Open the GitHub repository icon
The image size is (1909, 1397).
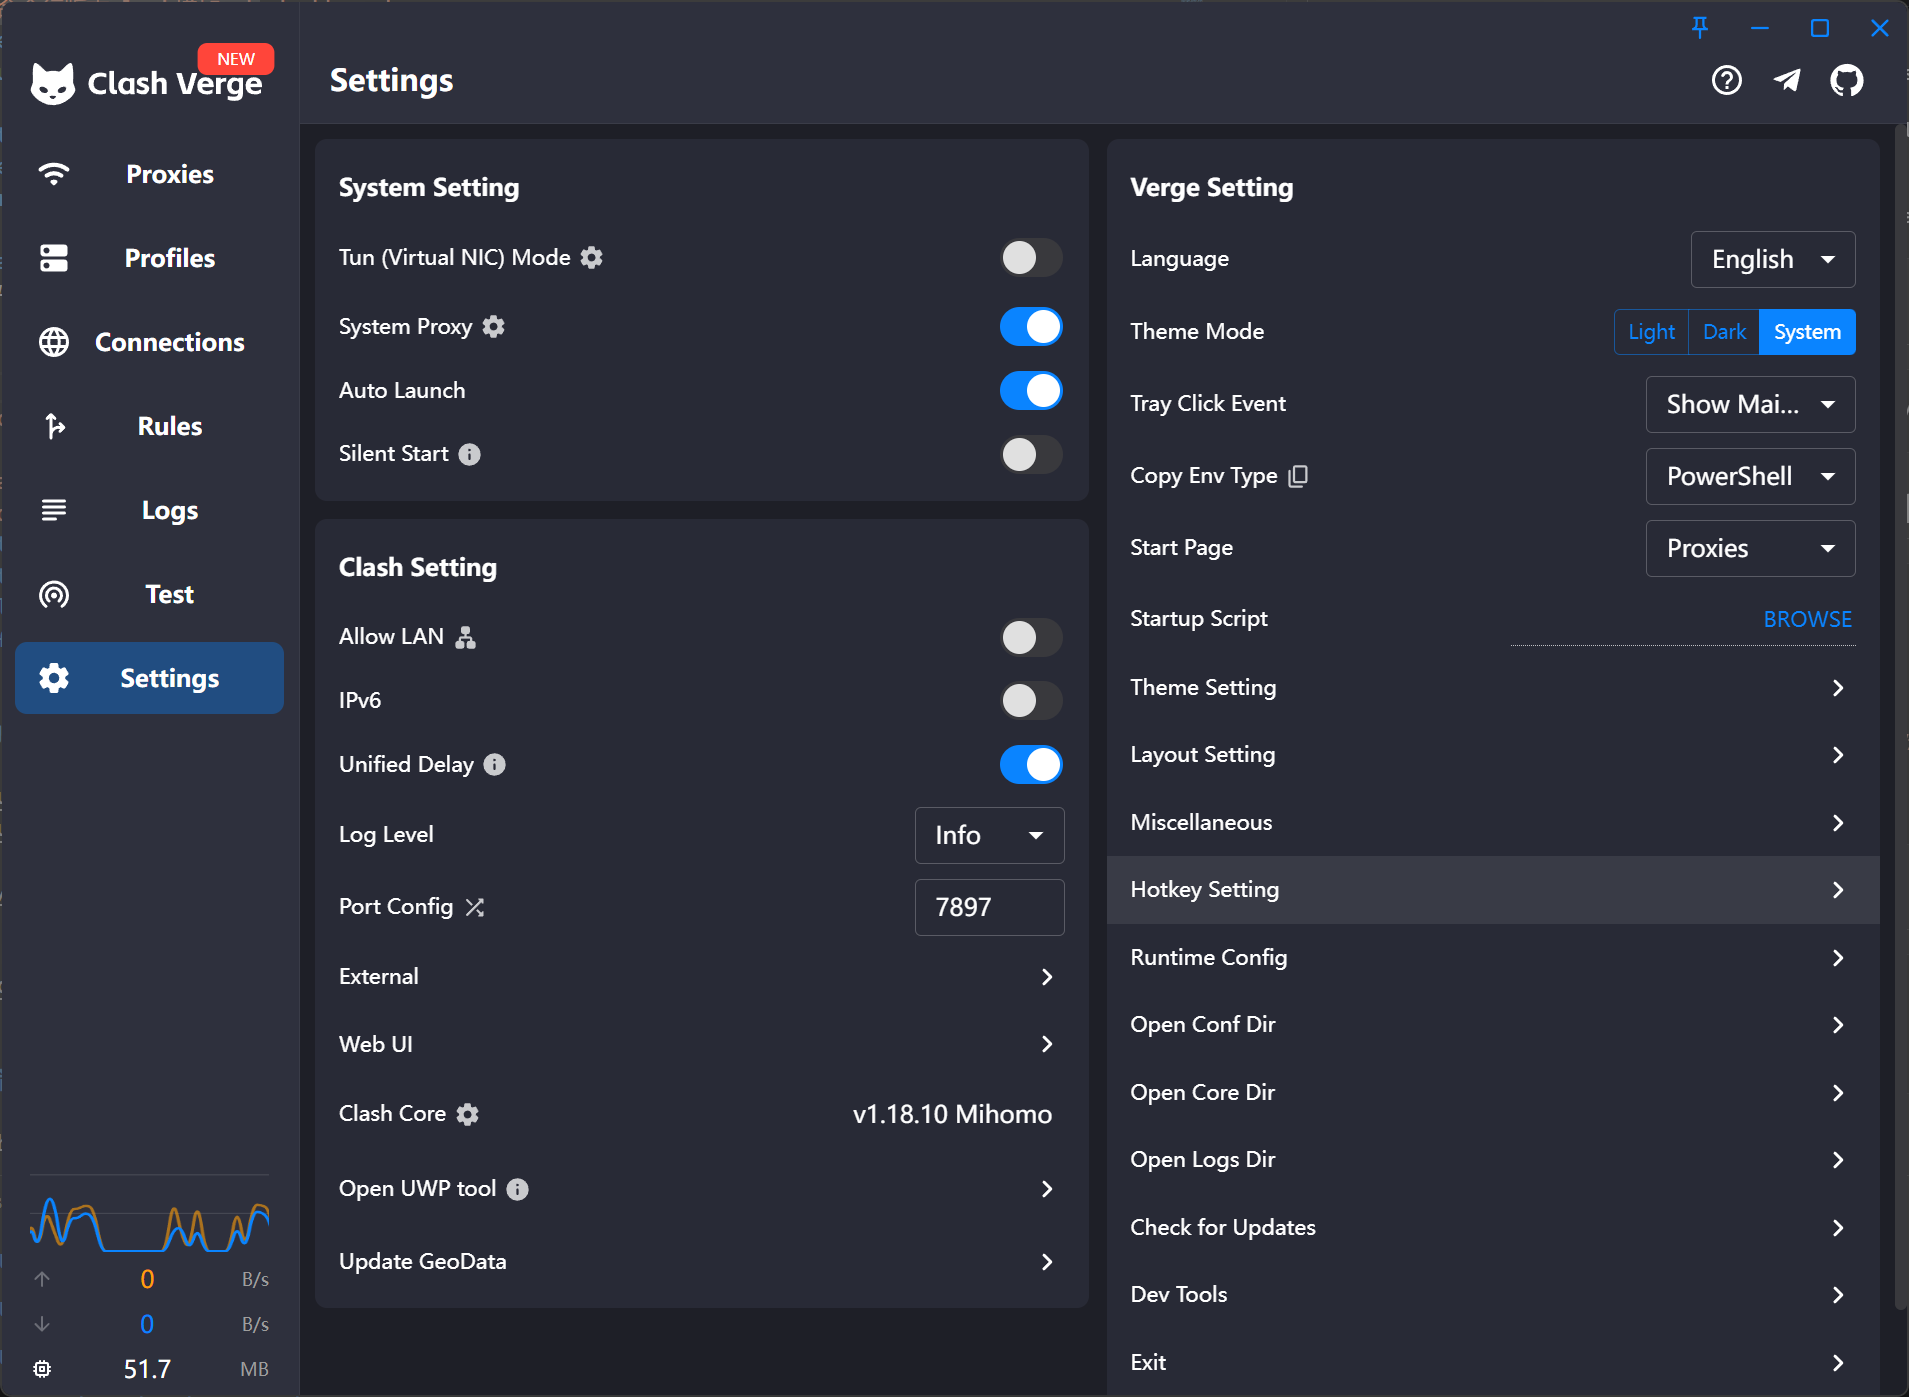tap(1846, 80)
